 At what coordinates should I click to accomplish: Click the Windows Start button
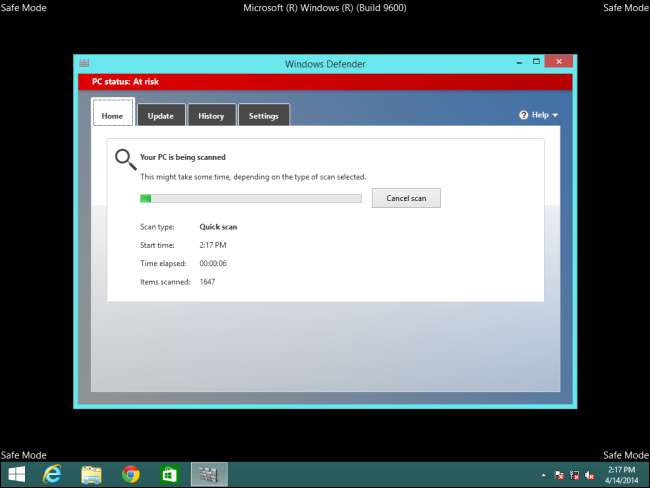(17, 474)
